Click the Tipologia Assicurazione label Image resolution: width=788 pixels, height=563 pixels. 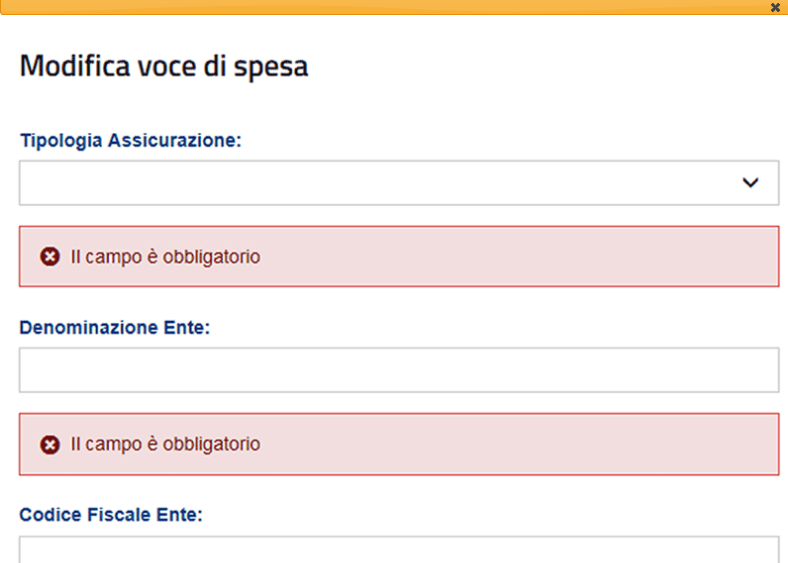[130, 140]
